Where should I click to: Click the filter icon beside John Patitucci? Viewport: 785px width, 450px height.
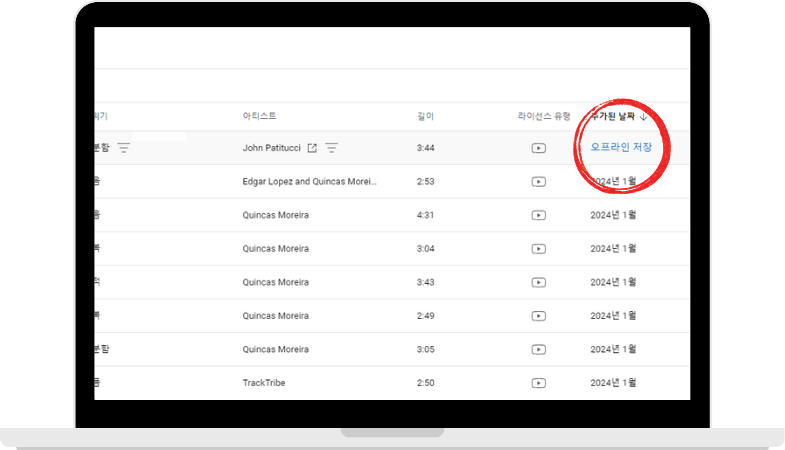pos(332,148)
